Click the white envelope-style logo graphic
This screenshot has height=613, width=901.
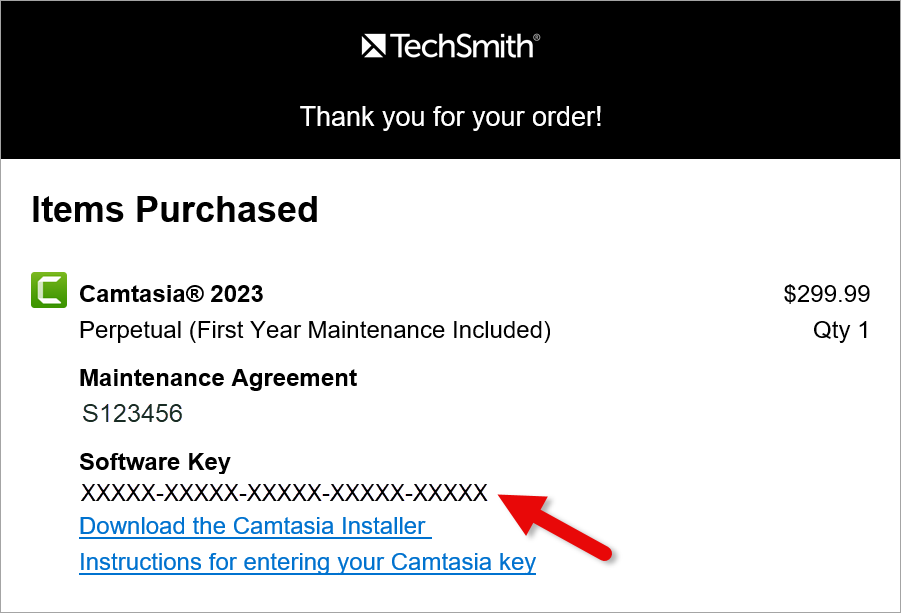[372, 44]
